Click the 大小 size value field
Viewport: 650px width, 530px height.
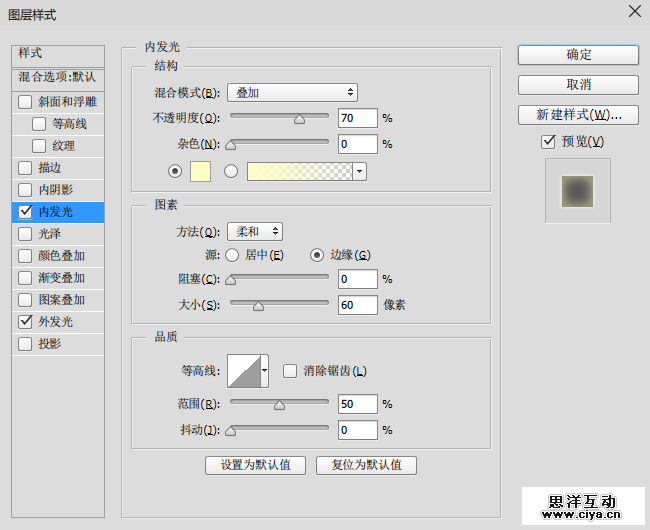357,305
